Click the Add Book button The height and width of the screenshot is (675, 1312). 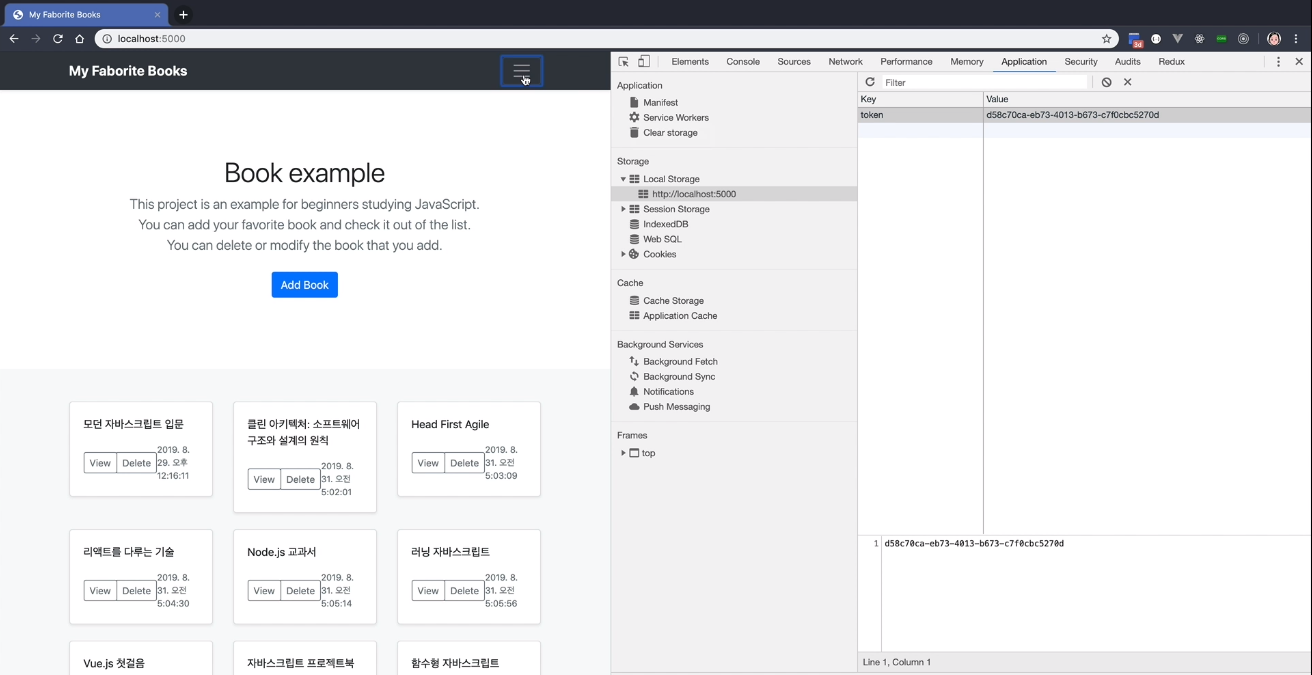click(305, 285)
